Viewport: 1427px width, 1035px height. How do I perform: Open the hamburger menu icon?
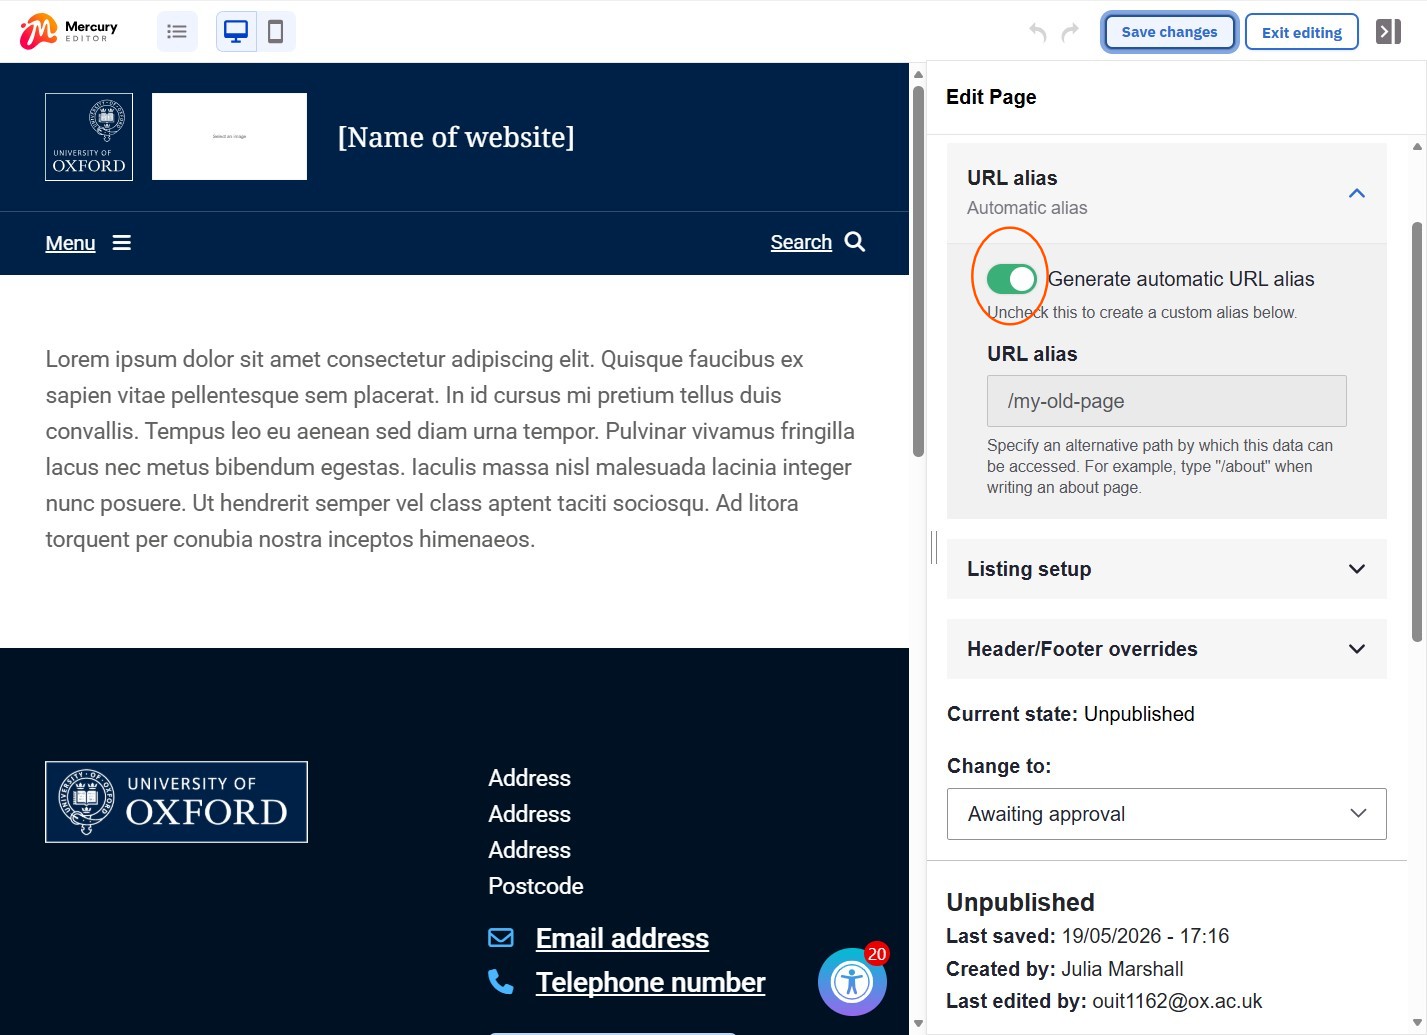click(x=121, y=243)
